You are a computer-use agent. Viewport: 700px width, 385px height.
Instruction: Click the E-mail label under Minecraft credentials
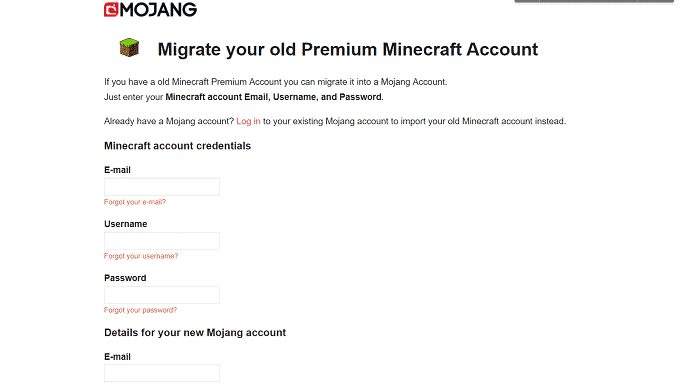pyautogui.click(x=117, y=170)
